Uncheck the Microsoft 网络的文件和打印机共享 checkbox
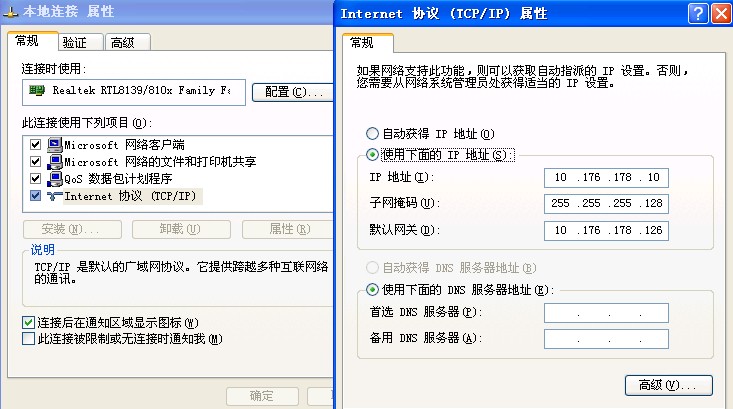This screenshot has height=409, width=733. 36,161
